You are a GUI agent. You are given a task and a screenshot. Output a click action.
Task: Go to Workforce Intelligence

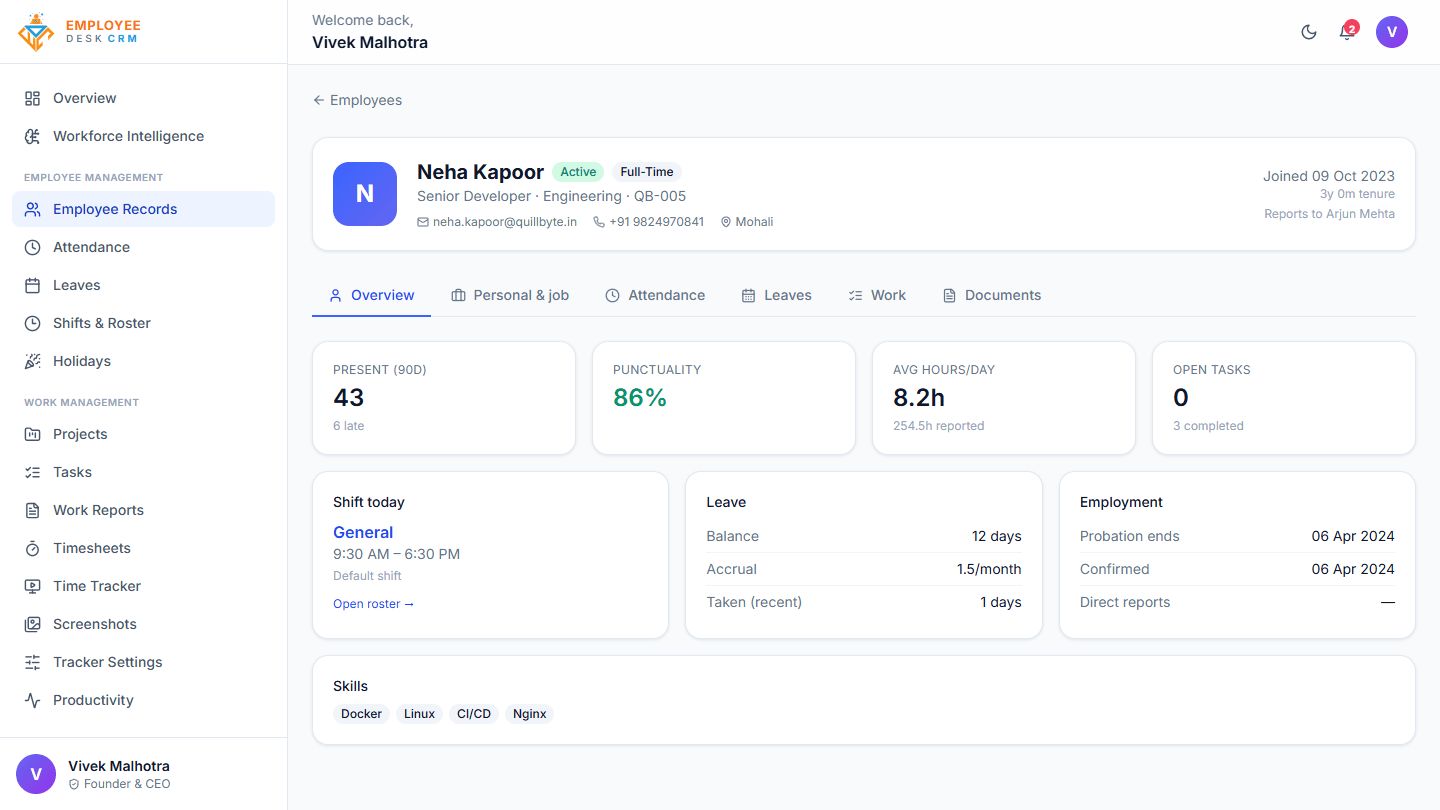click(x=143, y=136)
